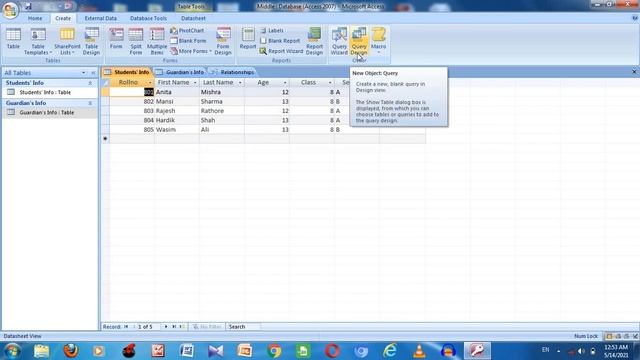The height and width of the screenshot is (360, 640).
Task: Open Google Chrome from taskbar
Action: click(x=274, y=351)
